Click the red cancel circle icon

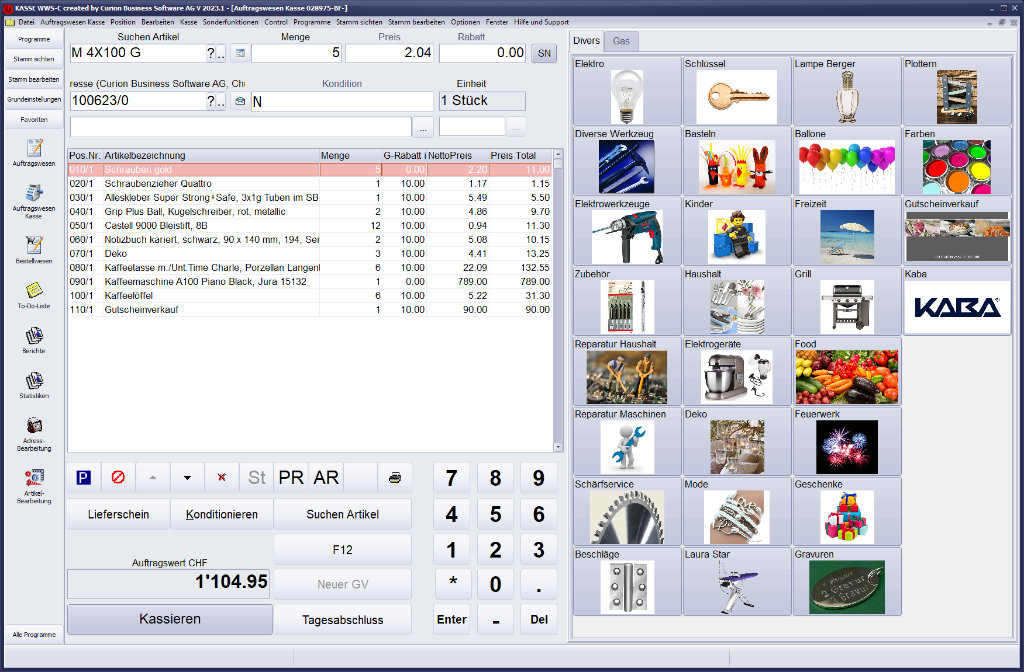pos(118,478)
